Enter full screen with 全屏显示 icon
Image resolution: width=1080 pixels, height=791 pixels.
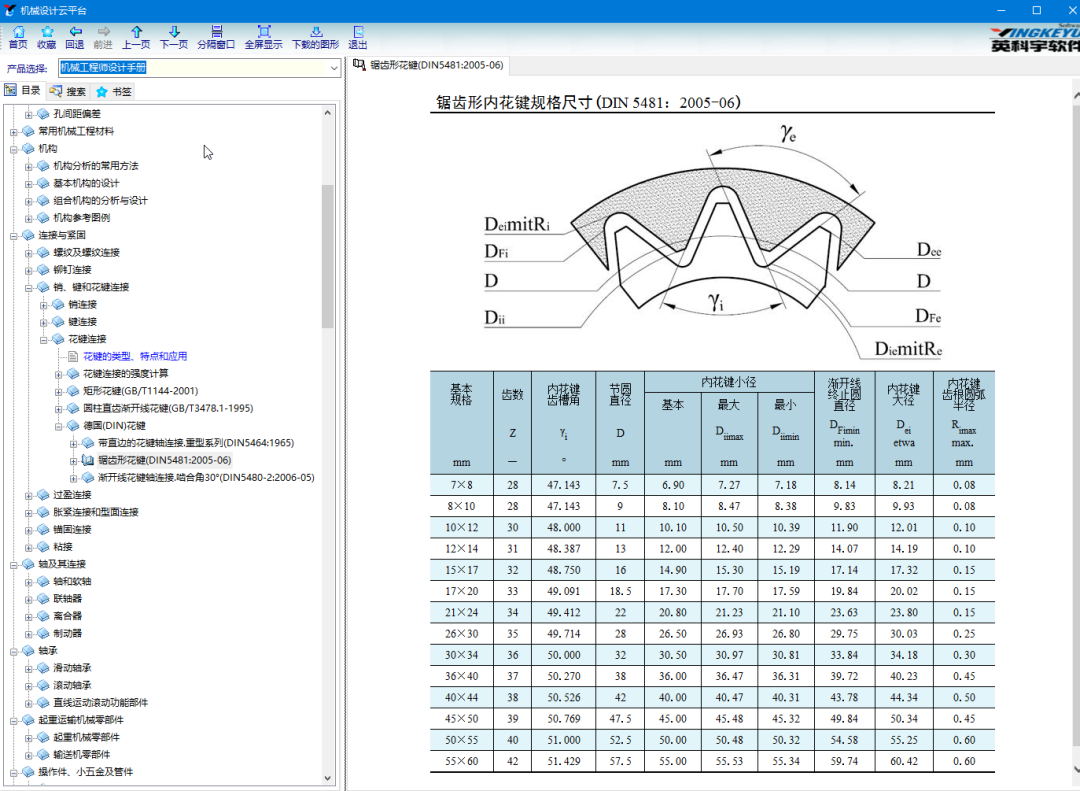tap(263, 37)
